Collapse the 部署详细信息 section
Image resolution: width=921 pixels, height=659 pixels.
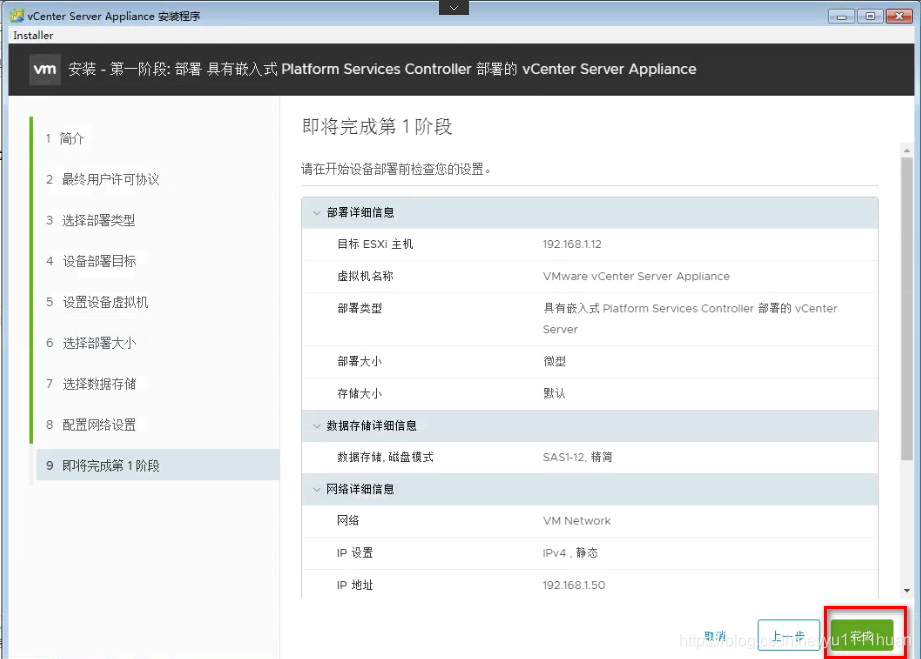pos(317,213)
